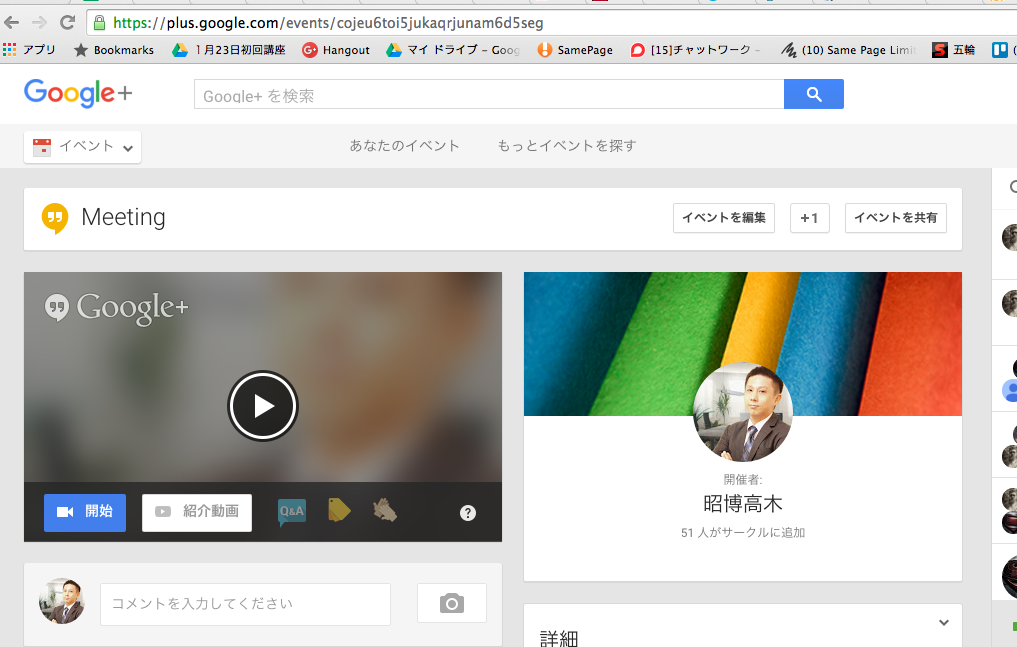This screenshot has height=647, width=1017.
Task: Click 51 人がサークルに追加 text
Action: [x=743, y=532]
